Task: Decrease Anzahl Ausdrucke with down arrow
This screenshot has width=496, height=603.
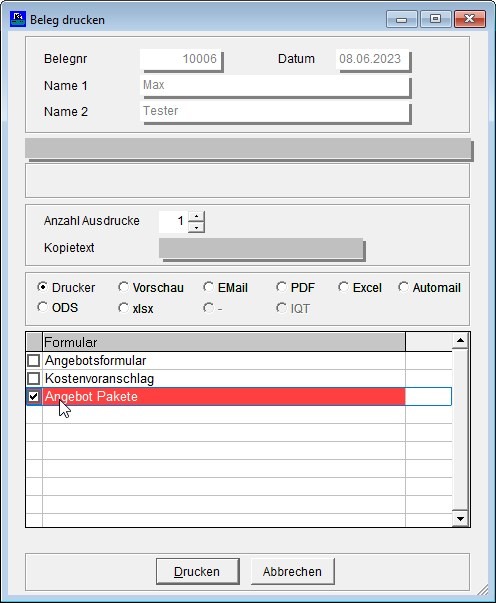Action: (196, 227)
